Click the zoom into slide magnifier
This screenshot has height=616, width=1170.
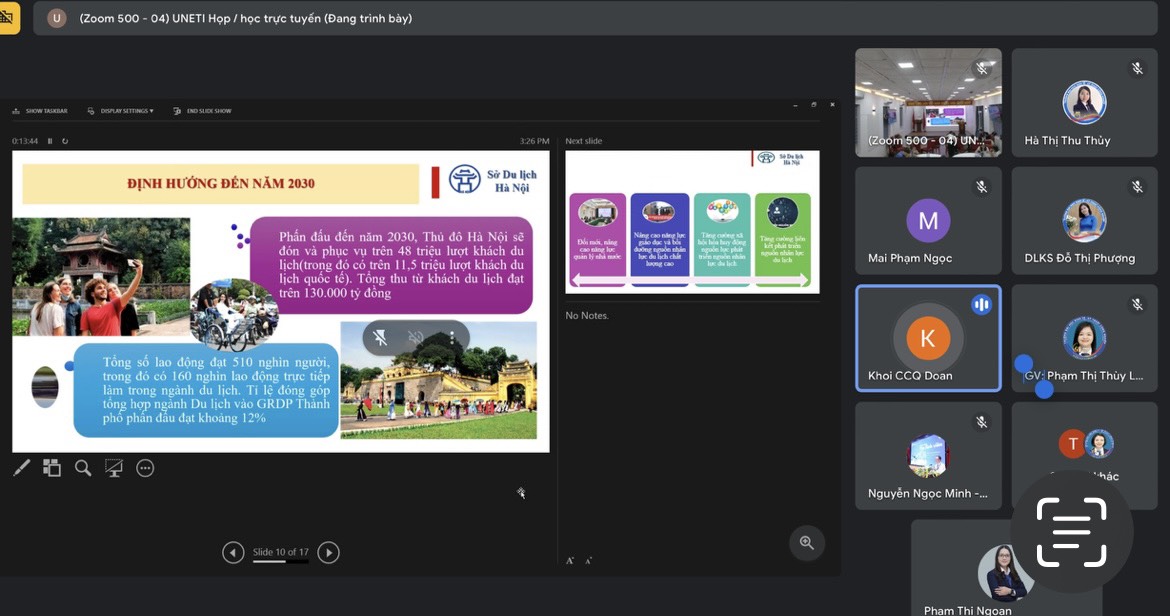83,468
